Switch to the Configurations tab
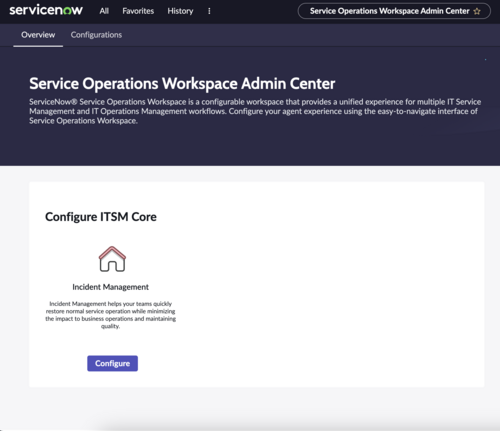The width and height of the screenshot is (500, 431). click(x=96, y=35)
